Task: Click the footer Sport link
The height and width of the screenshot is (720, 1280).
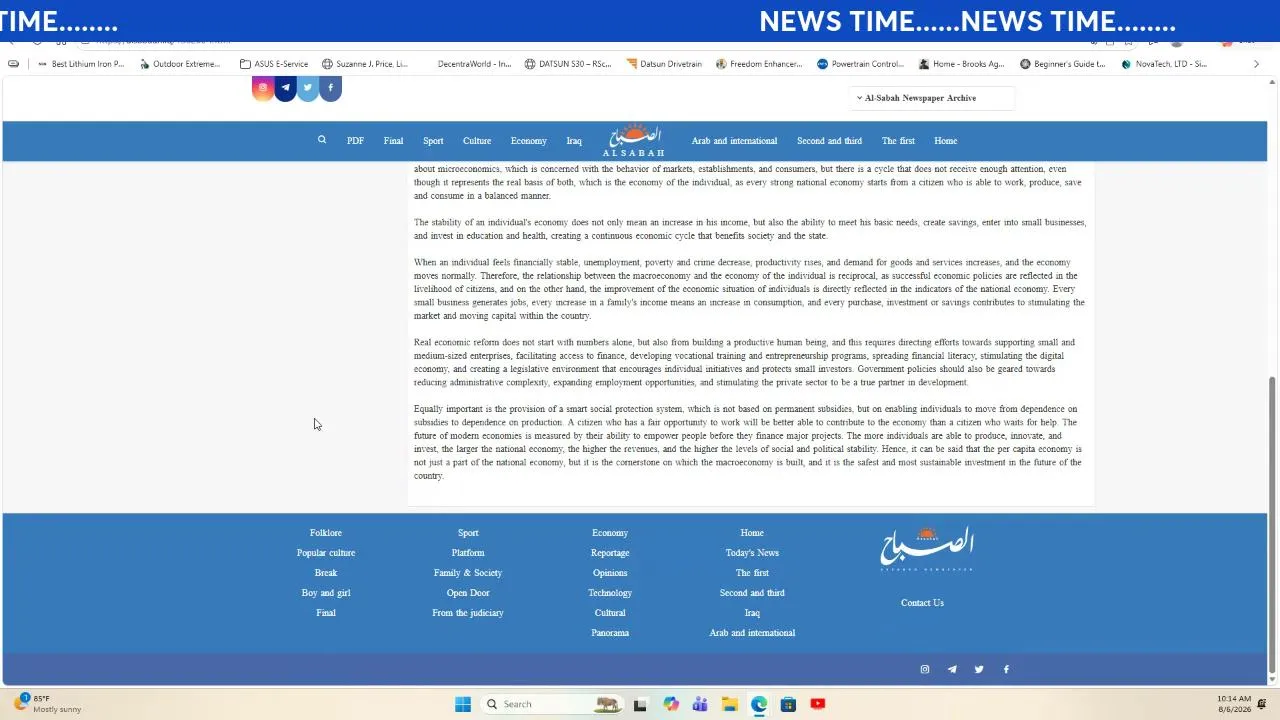Action: pyautogui.click(x=468, y=533)
